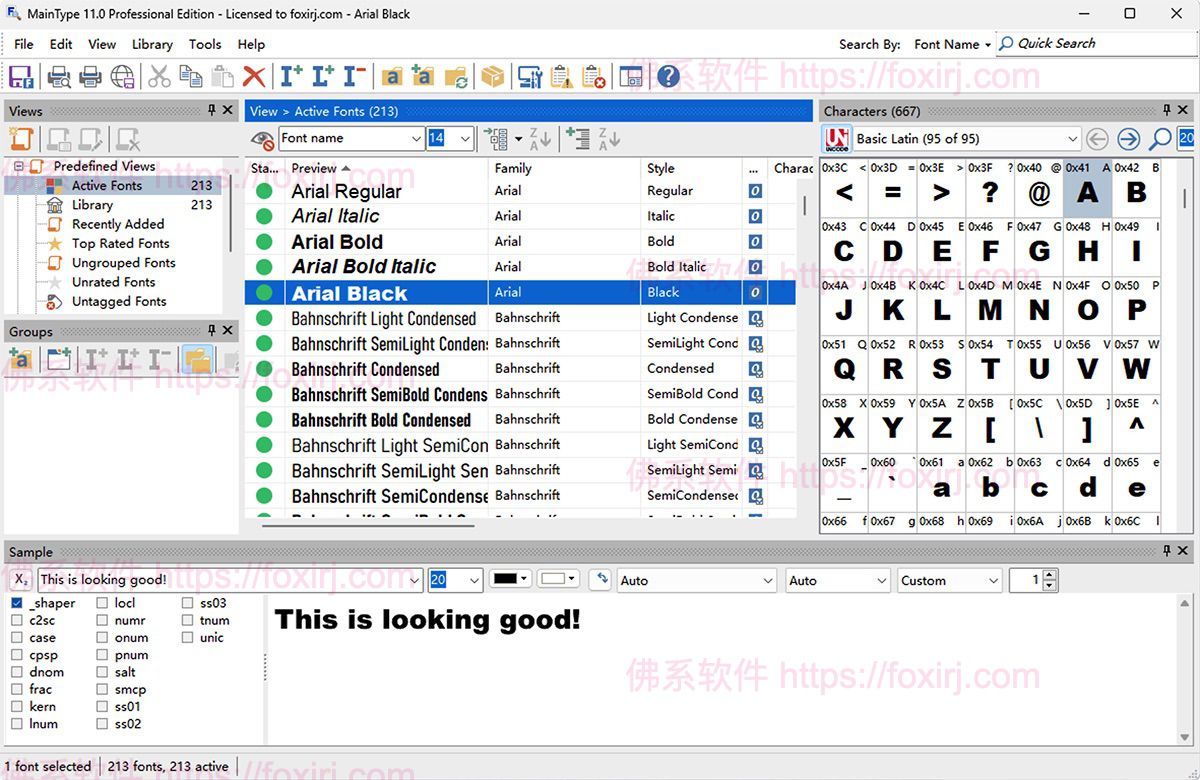
Task: Click the package box icon in toolbar
Action: click(x=492, y=77)
